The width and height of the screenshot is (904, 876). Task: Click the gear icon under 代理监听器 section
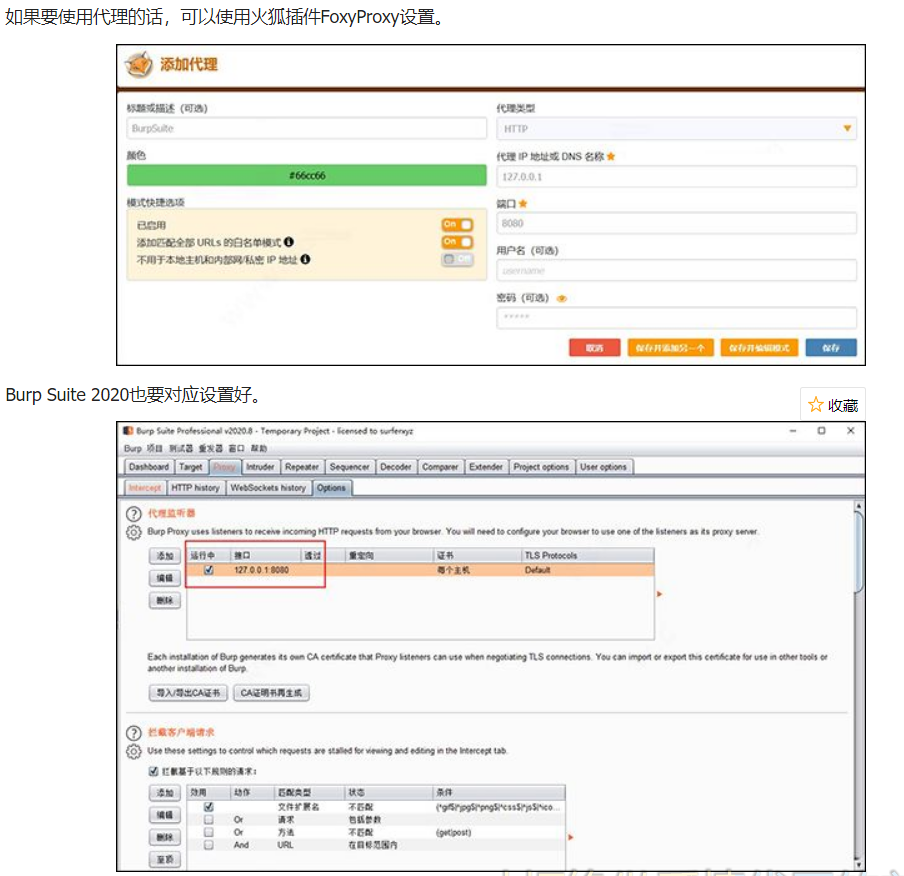pos(133,532)
